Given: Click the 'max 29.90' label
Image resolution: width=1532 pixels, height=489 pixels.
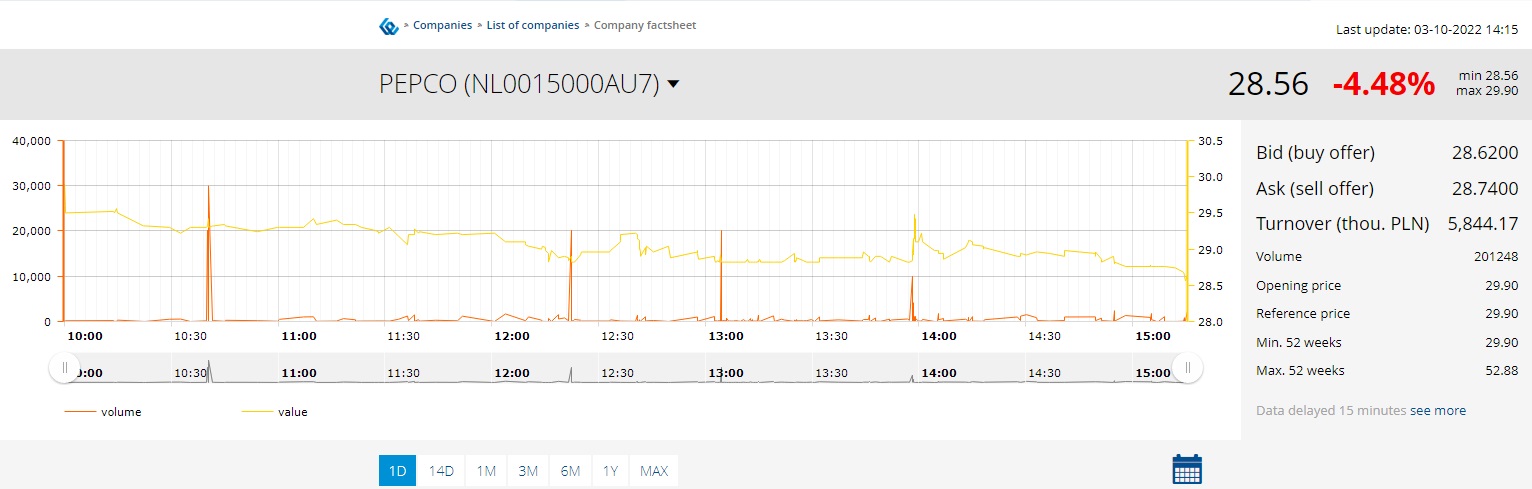Looking at the screenshot, I should click(1488, 92).
